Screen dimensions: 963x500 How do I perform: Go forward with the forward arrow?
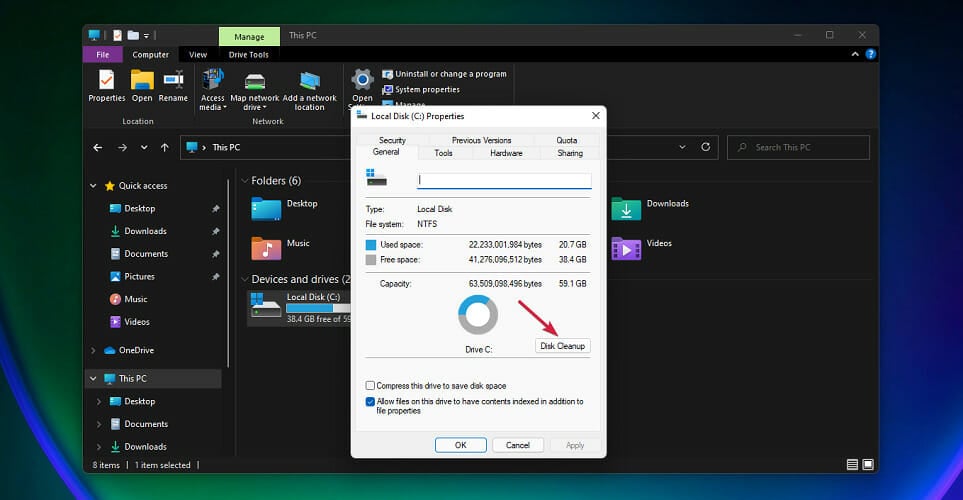point(122,147)
